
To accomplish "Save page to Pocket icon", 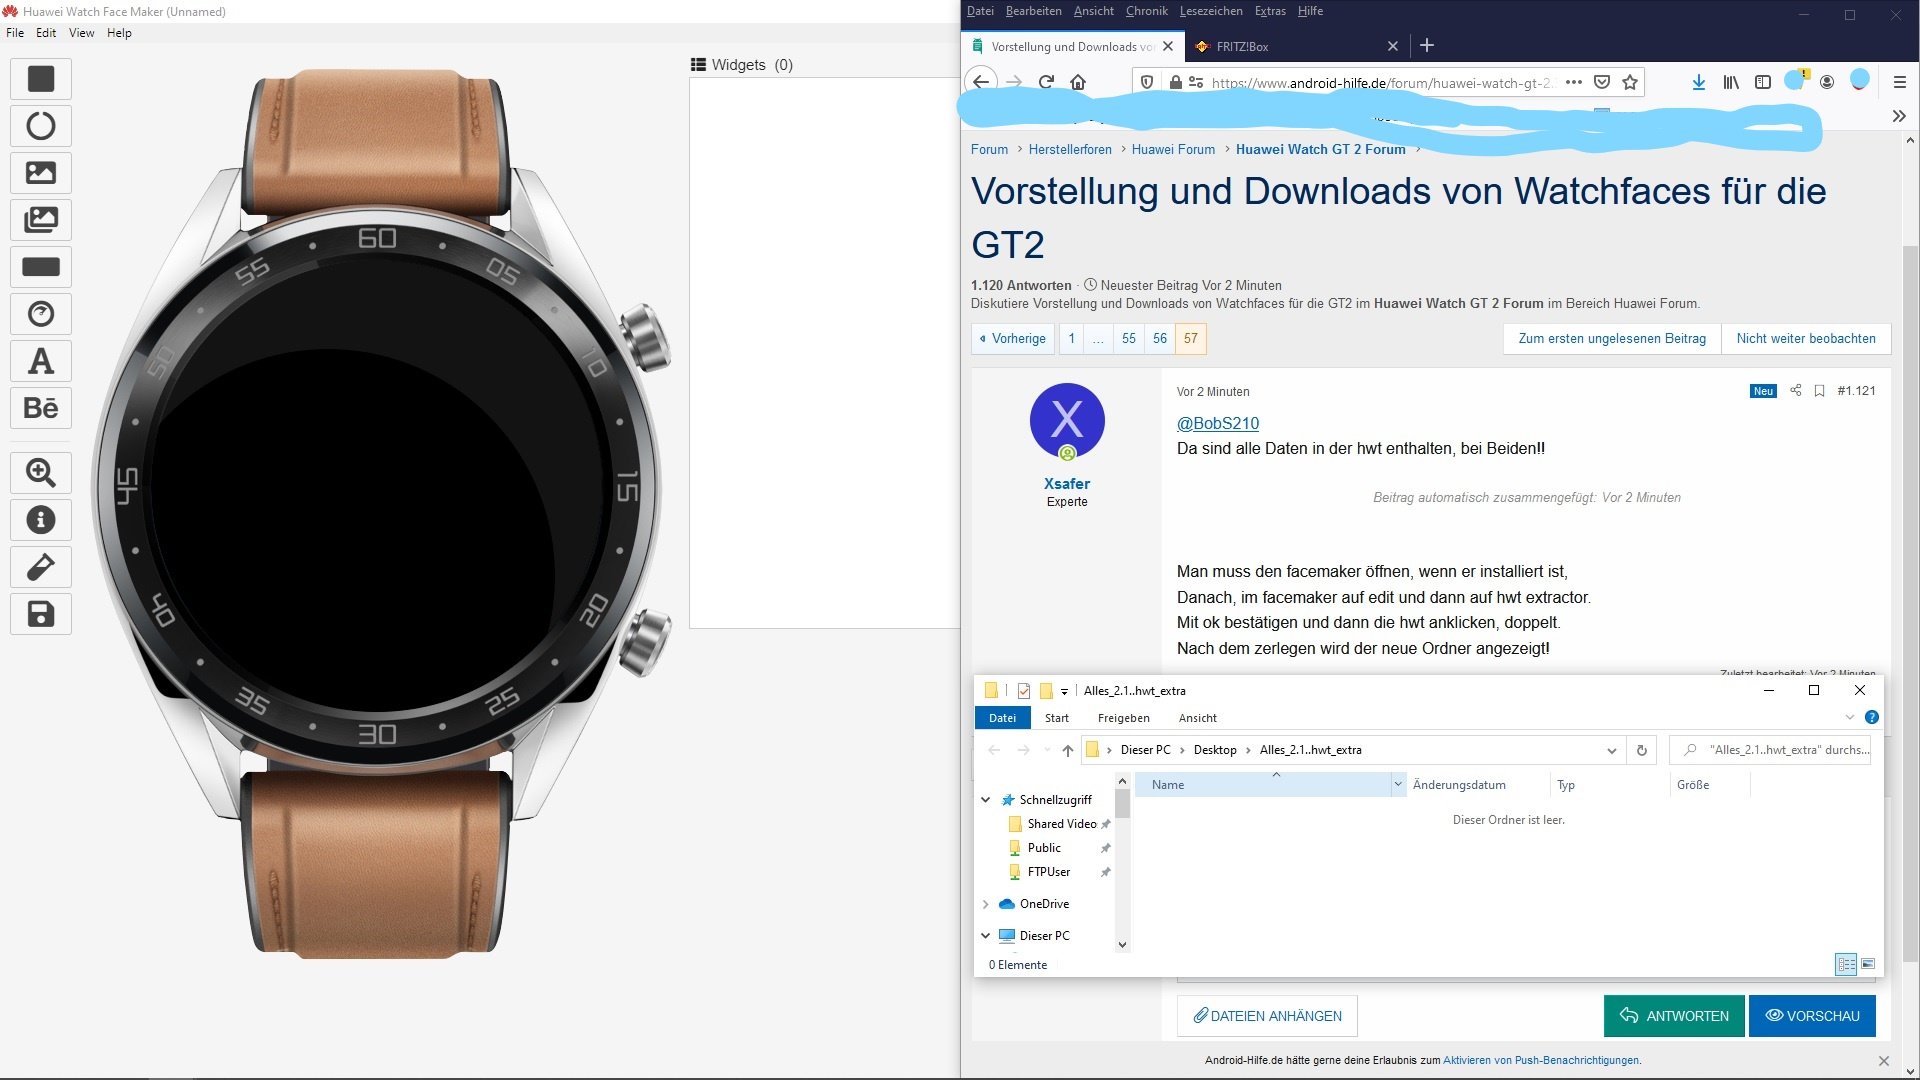I will click(x=1602, y=82).
